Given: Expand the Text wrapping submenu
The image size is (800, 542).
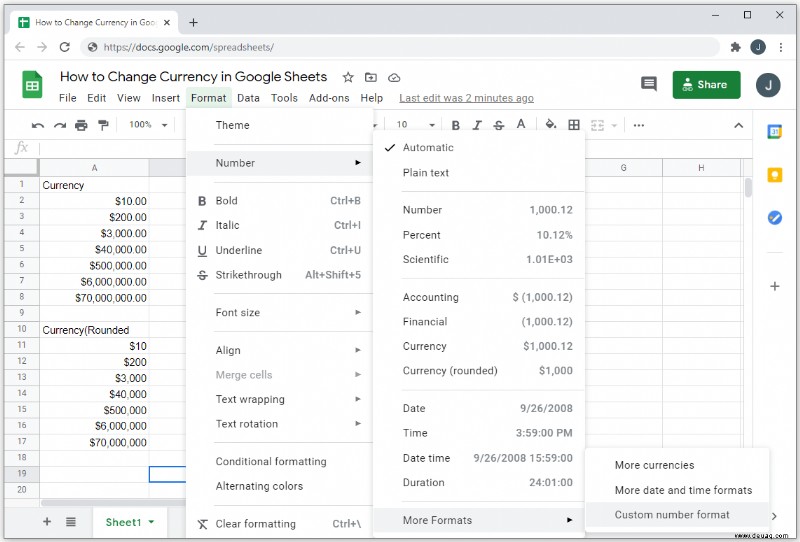Looking at the screenshot, I should point(280,399).
